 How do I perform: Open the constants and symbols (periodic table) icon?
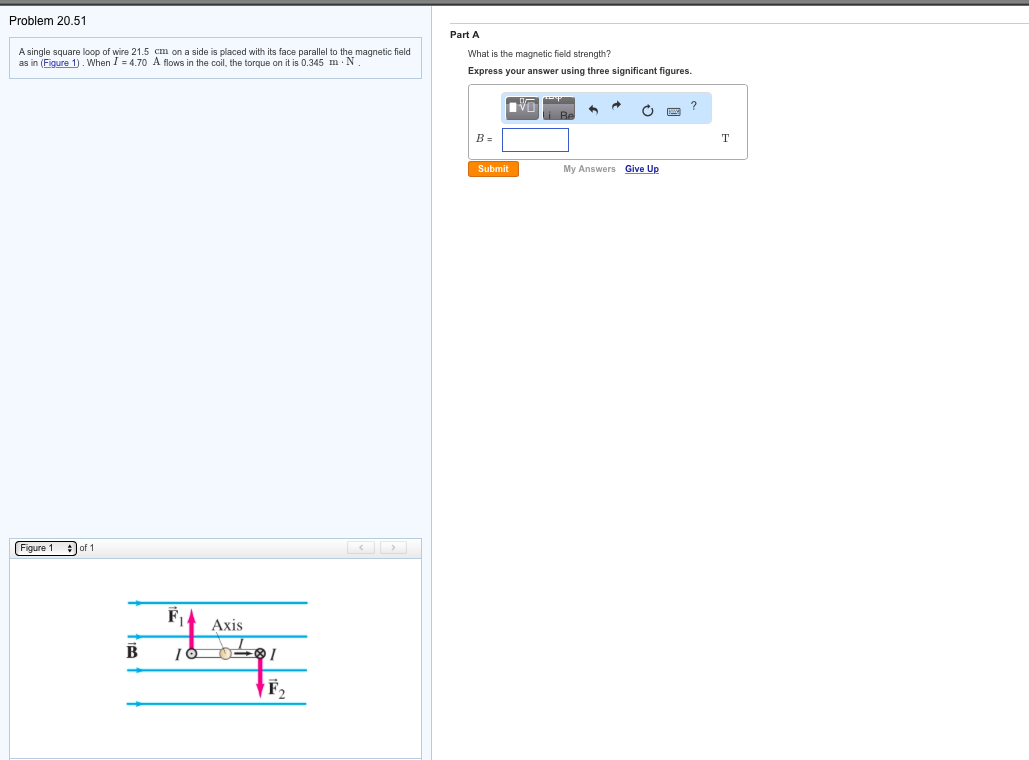click(559, 107)
